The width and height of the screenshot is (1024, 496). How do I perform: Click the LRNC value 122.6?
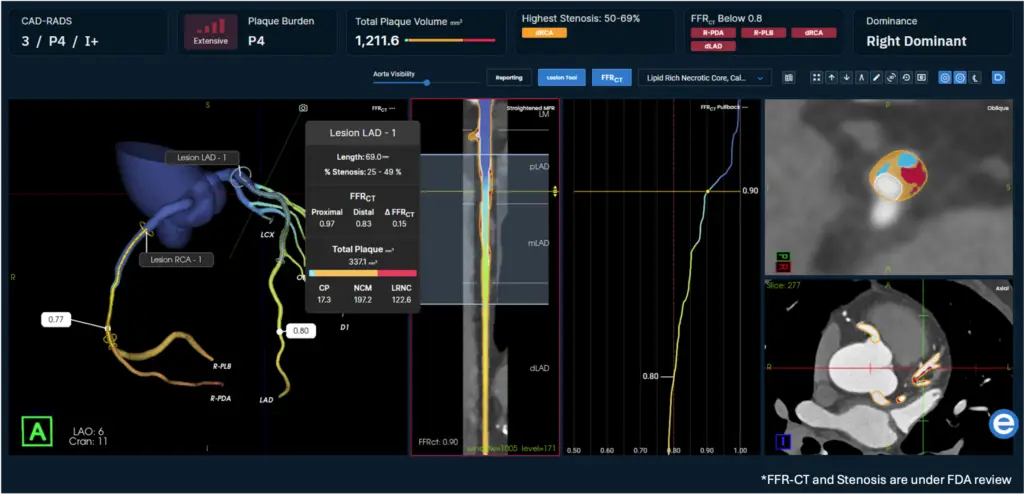[401, 300]
